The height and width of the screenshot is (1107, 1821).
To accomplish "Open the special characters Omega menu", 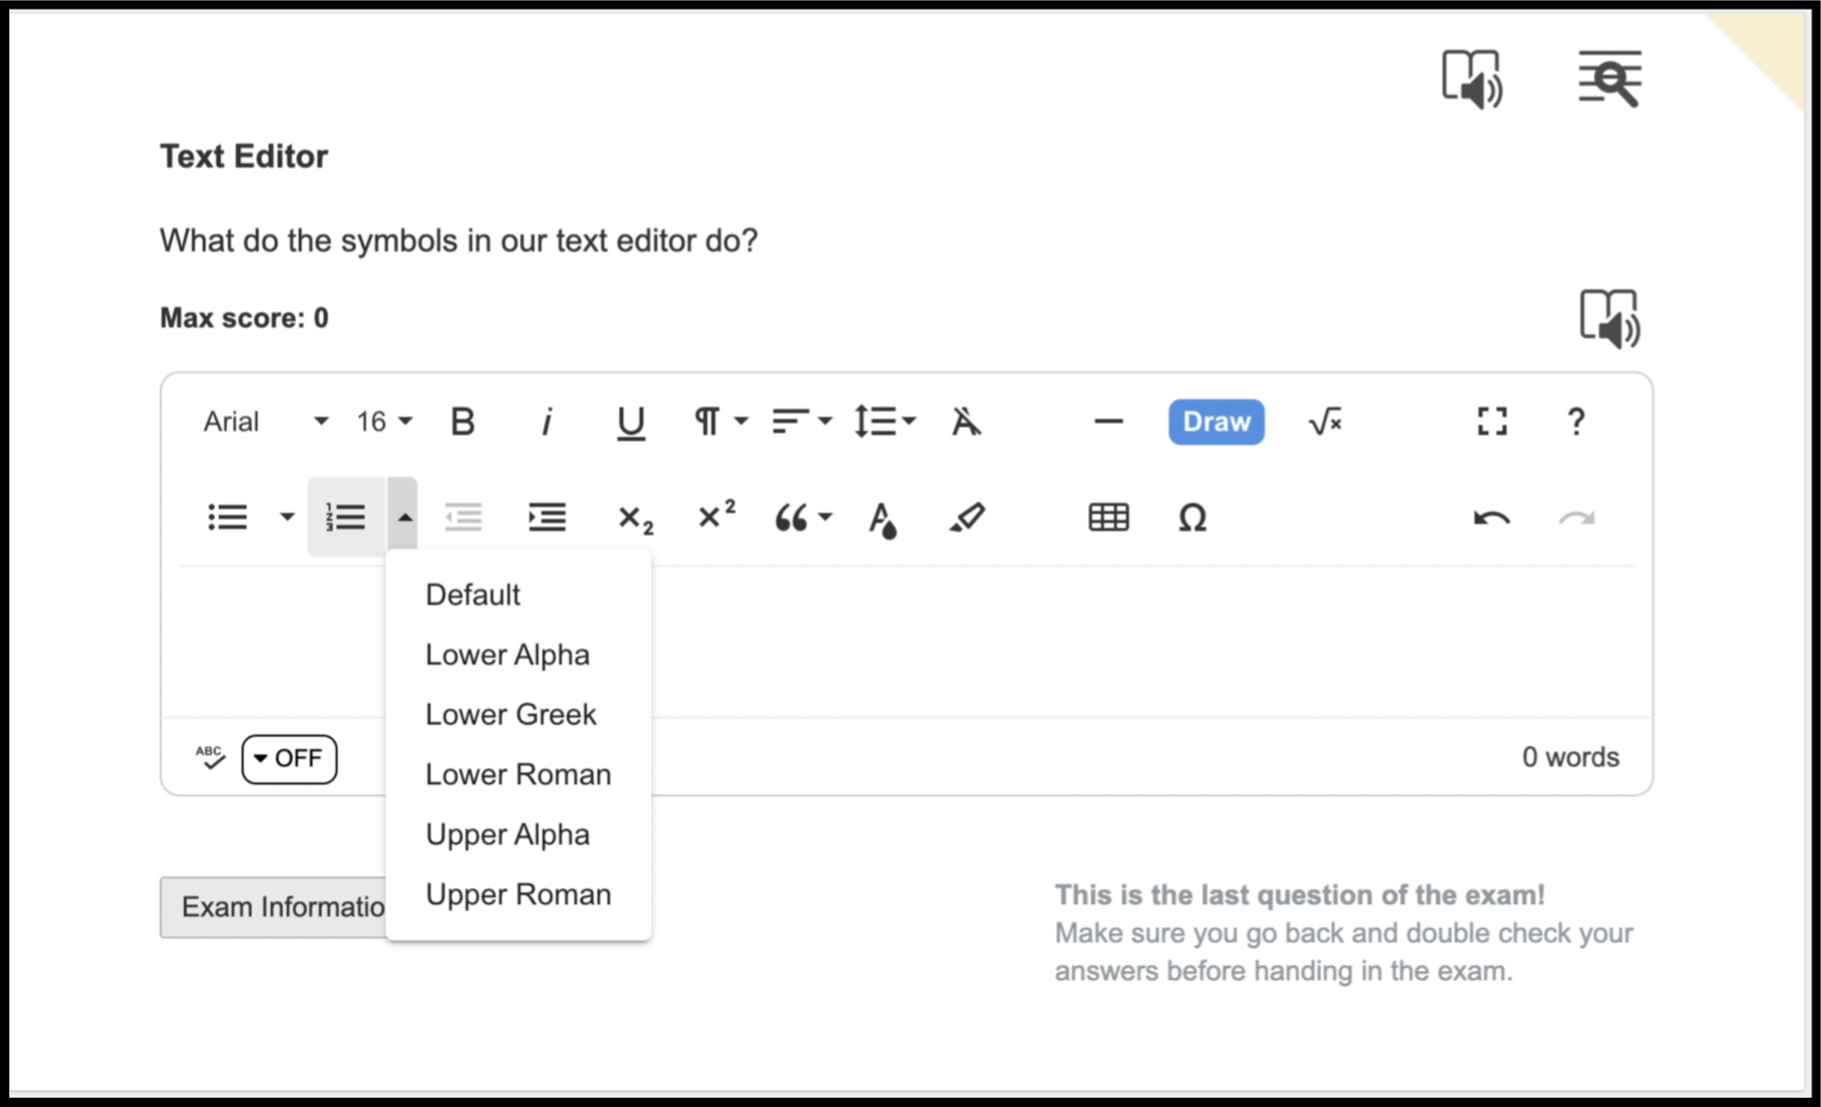I will (x=1192, y=517).
